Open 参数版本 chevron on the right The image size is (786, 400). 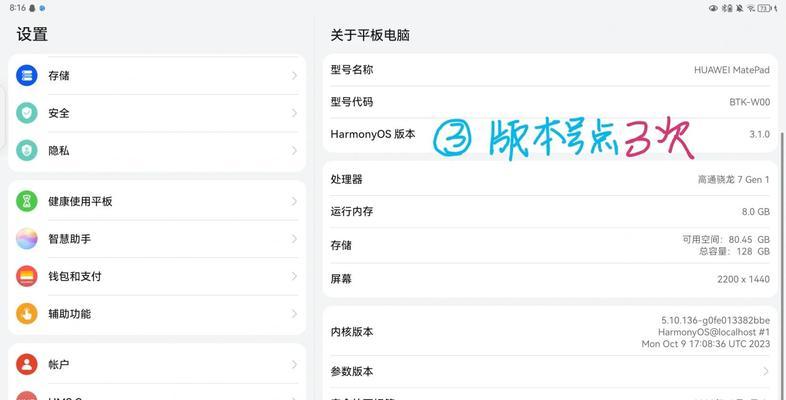(765, 371)
